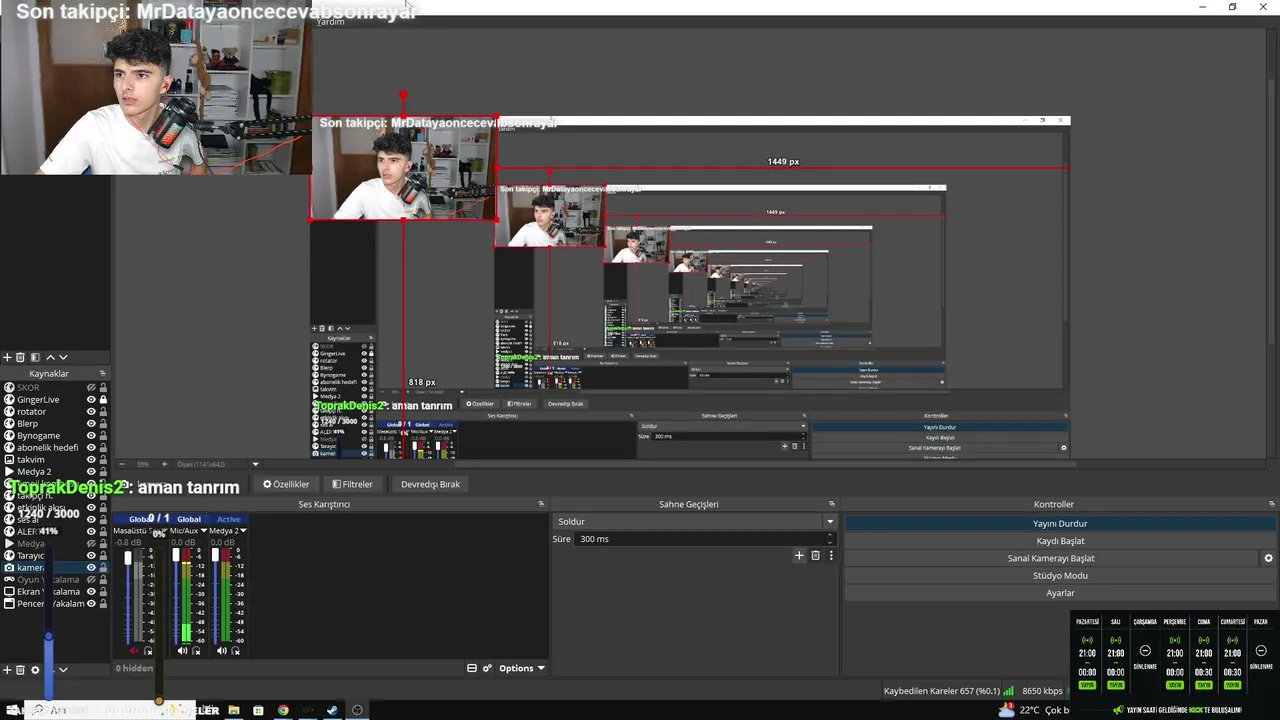Click Sanal Kamerayı Başlat

pos(1051,558)
